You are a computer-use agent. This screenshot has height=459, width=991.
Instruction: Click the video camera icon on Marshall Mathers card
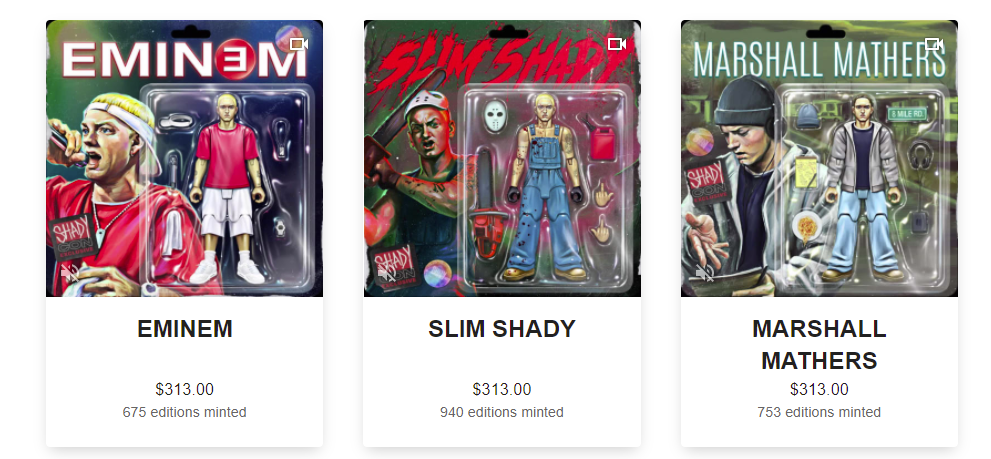934,44
